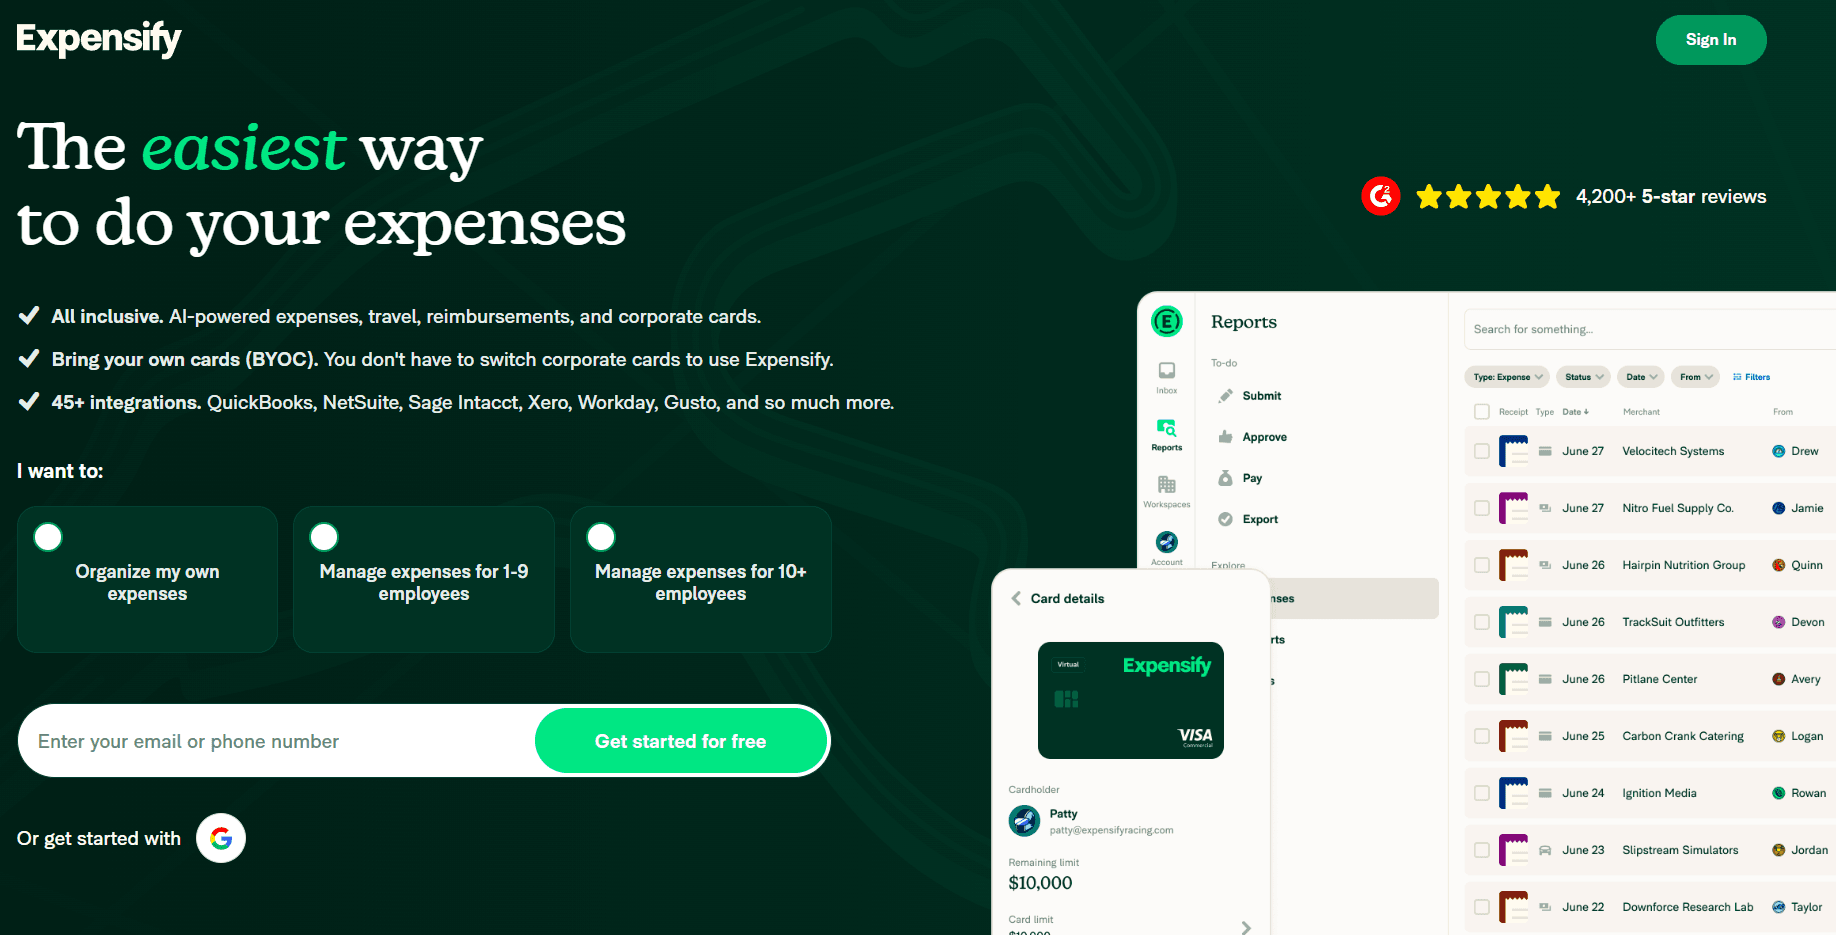Click 'Get started for free'
This screenshot has height=935, width=1836.
(681, 741)
